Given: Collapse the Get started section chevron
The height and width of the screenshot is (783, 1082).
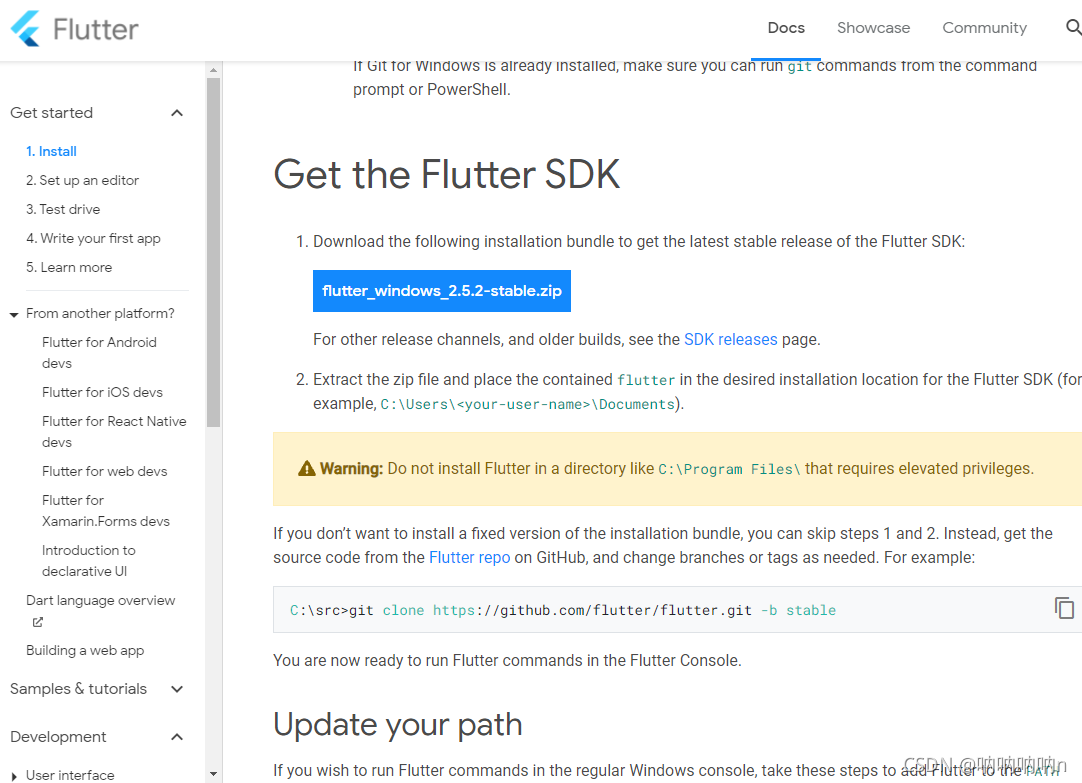Looking at the screenshot, I should coord(177,112).
